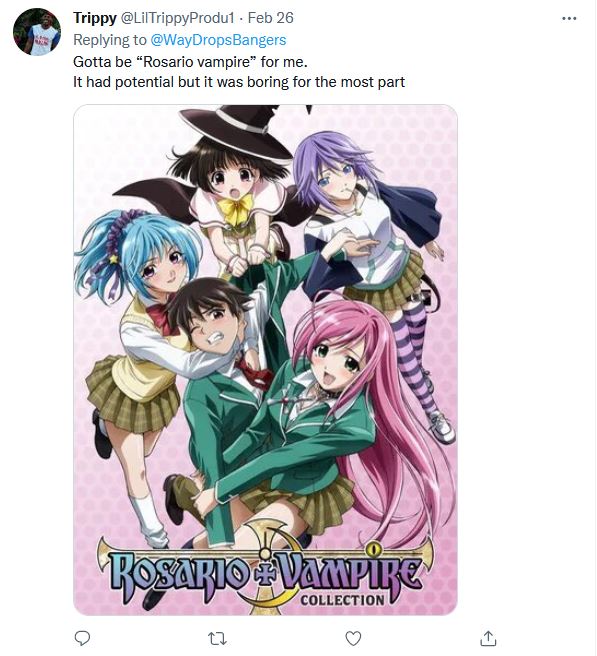The image size is (597, 656).
Task: Open the share upload arrow icon
Action: point(488,638)
